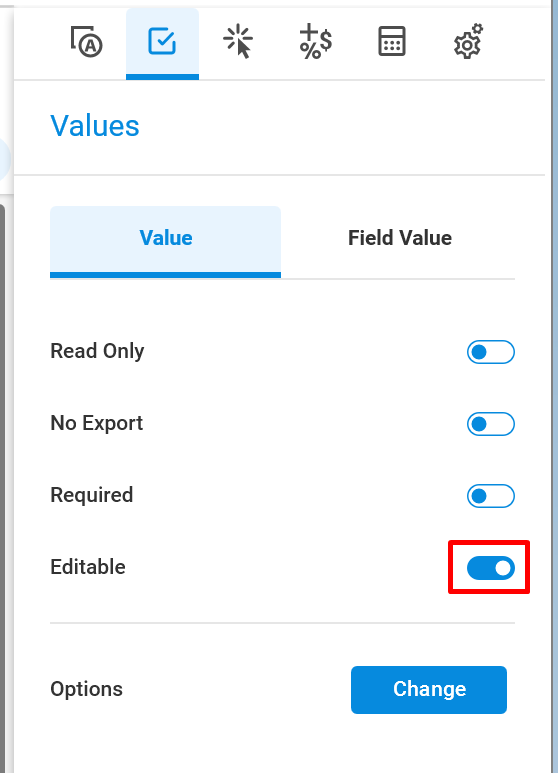Enable the Read Only switch

pyautogui.click(x=490, y=352)
